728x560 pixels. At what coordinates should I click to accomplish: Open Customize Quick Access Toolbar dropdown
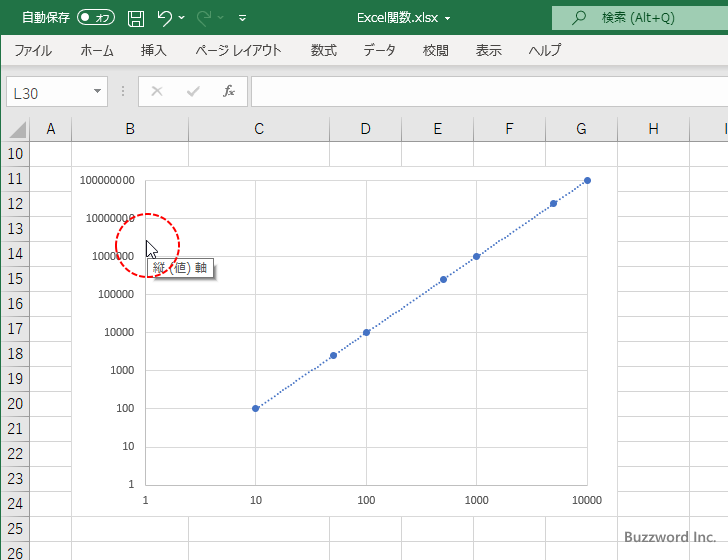(242, 18)
